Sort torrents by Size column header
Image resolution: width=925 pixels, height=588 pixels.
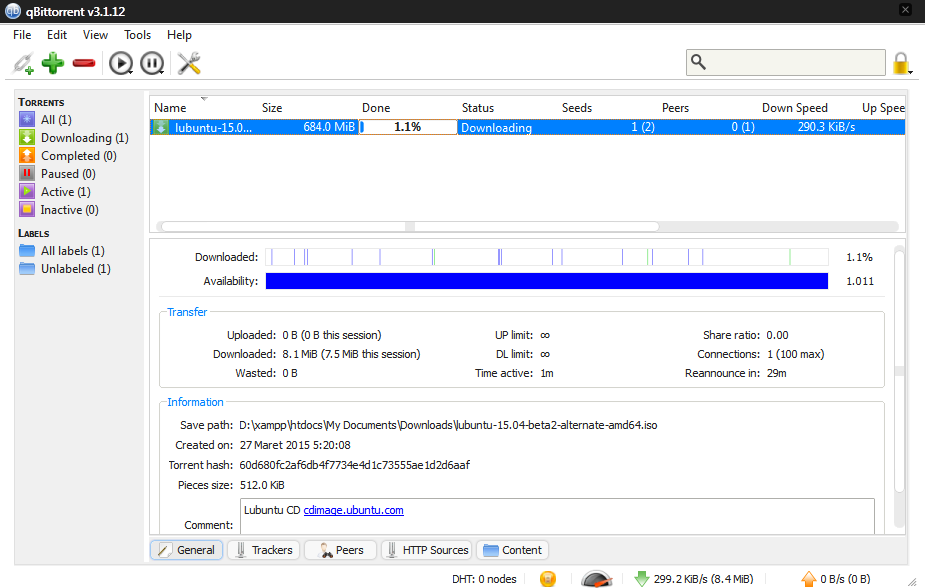point(272,108)
